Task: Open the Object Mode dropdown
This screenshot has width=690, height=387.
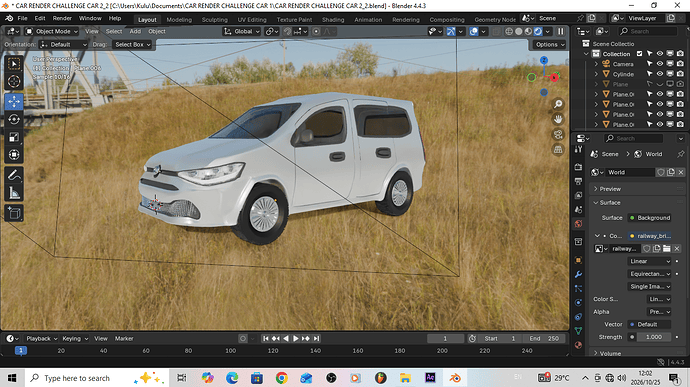Action: pyautogui.click(x=52, y=31)
